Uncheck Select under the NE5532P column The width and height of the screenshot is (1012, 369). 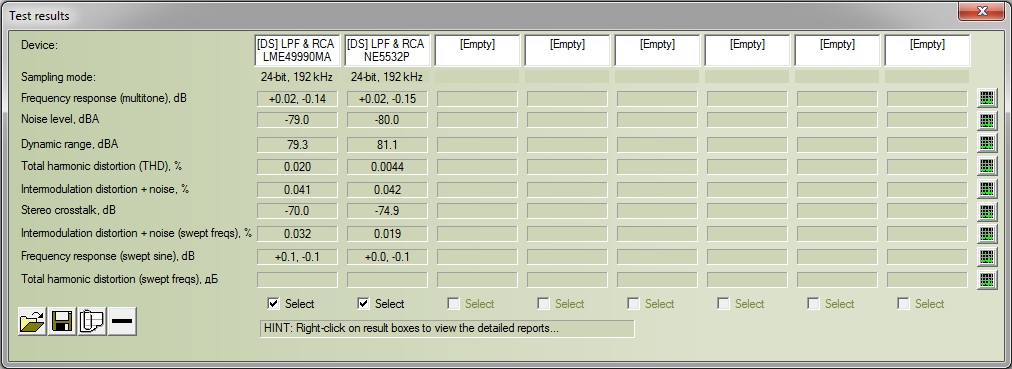(363, 303)
